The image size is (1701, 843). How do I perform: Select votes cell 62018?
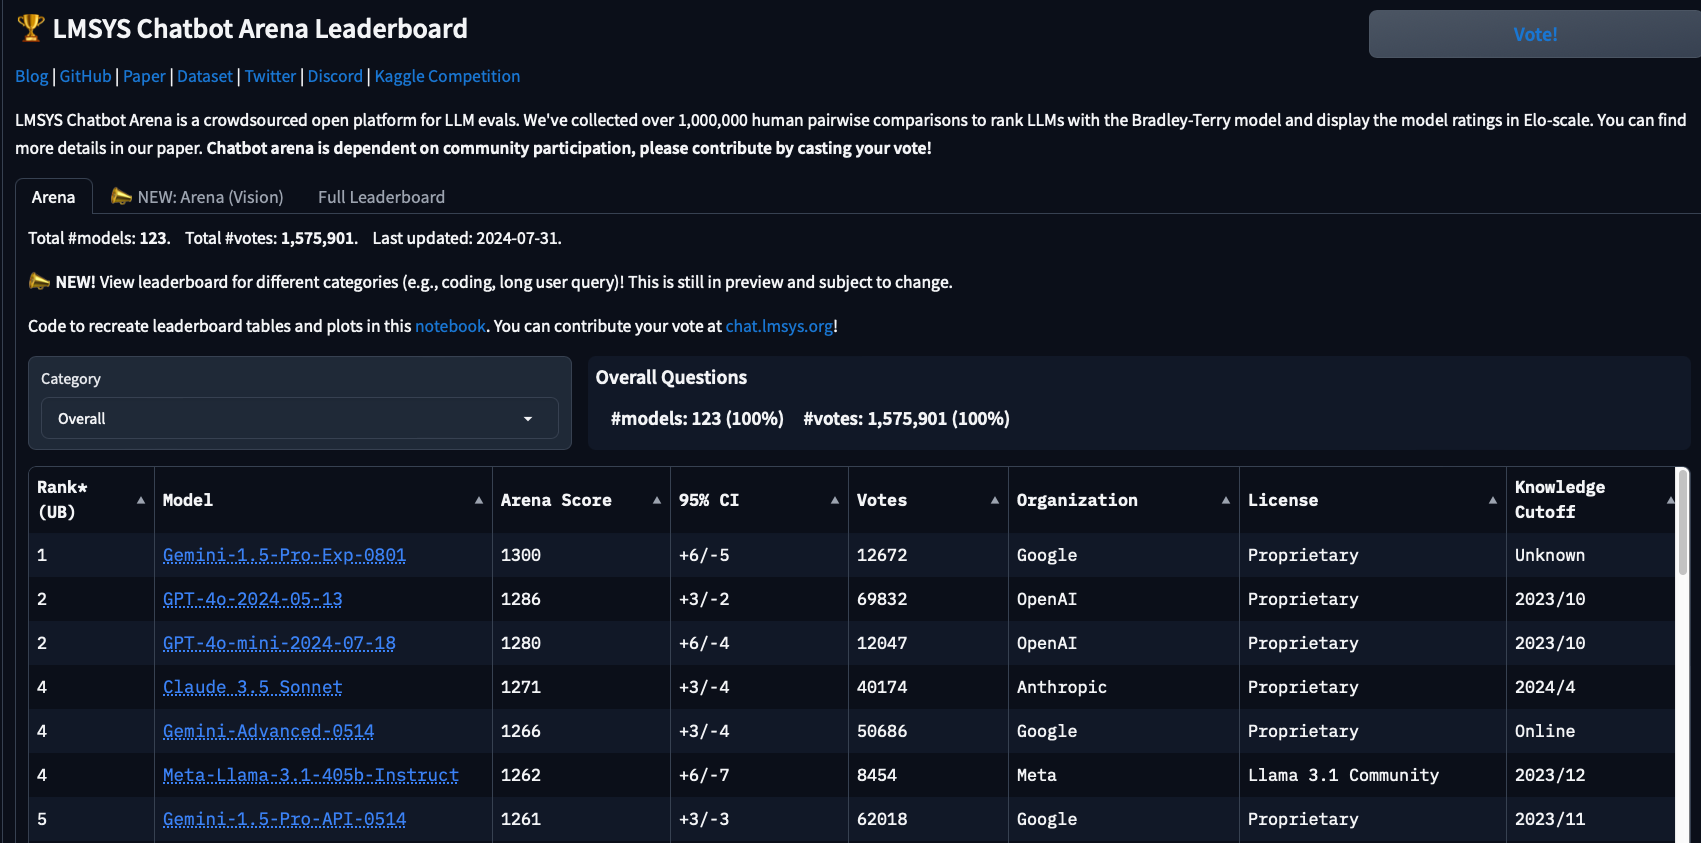pyautogui.click(x=928, y=819)
